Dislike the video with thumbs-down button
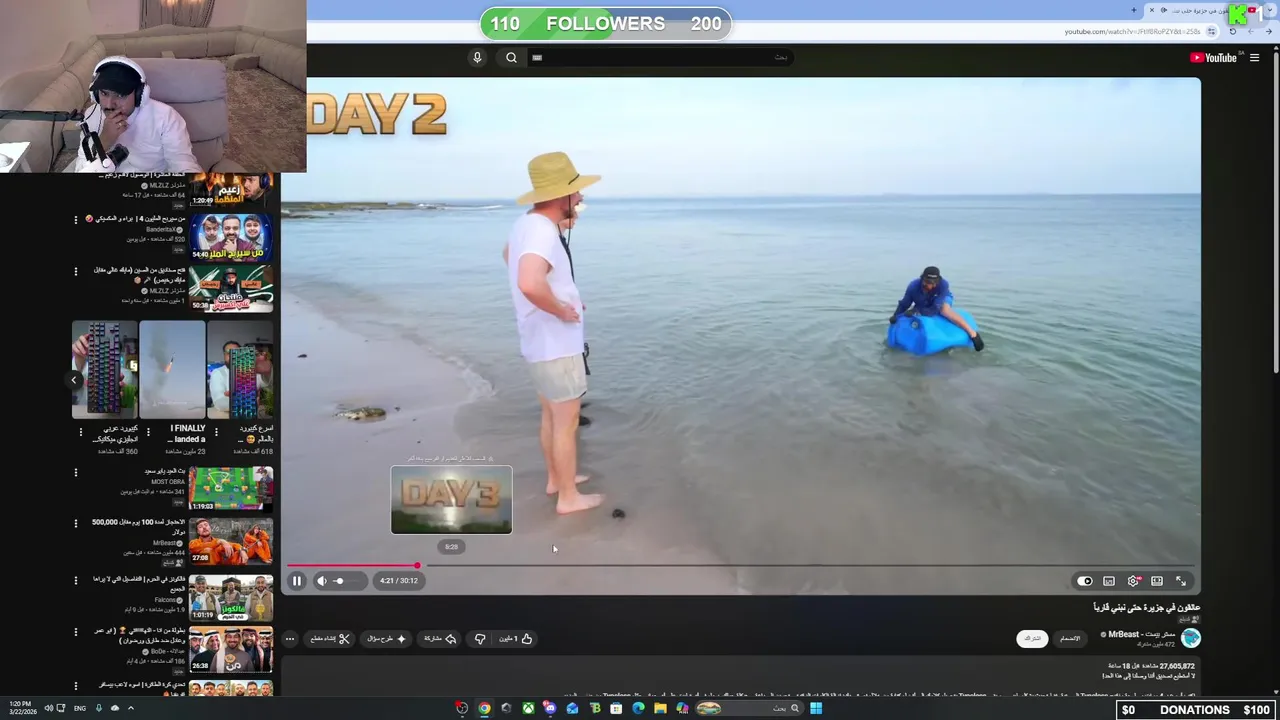 (480, 639)
